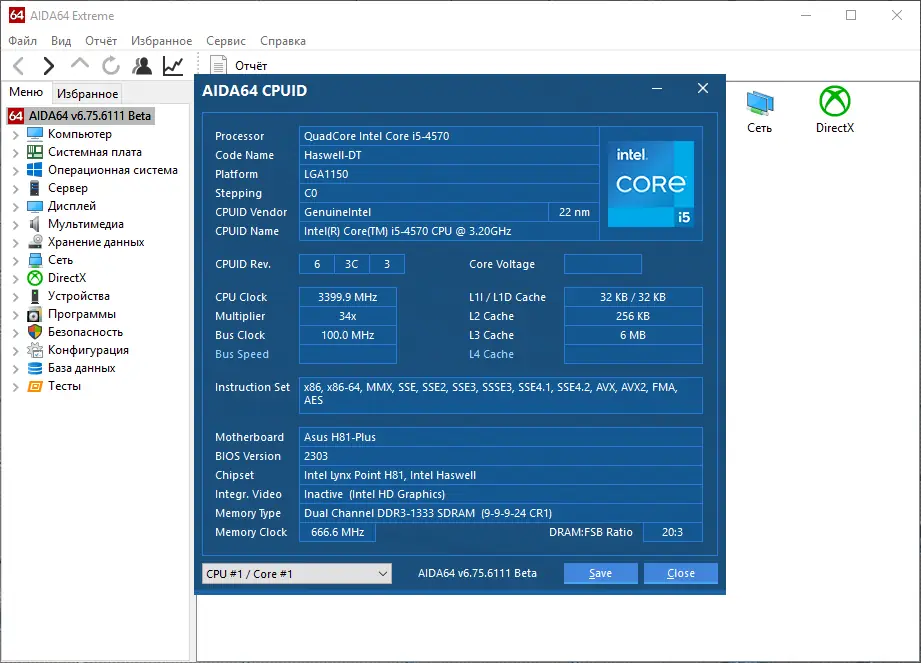Image resolution: width=921 pixels, height=663 pixels.
Task: Expand the Сервер tree node
Action: coord(16,189)
